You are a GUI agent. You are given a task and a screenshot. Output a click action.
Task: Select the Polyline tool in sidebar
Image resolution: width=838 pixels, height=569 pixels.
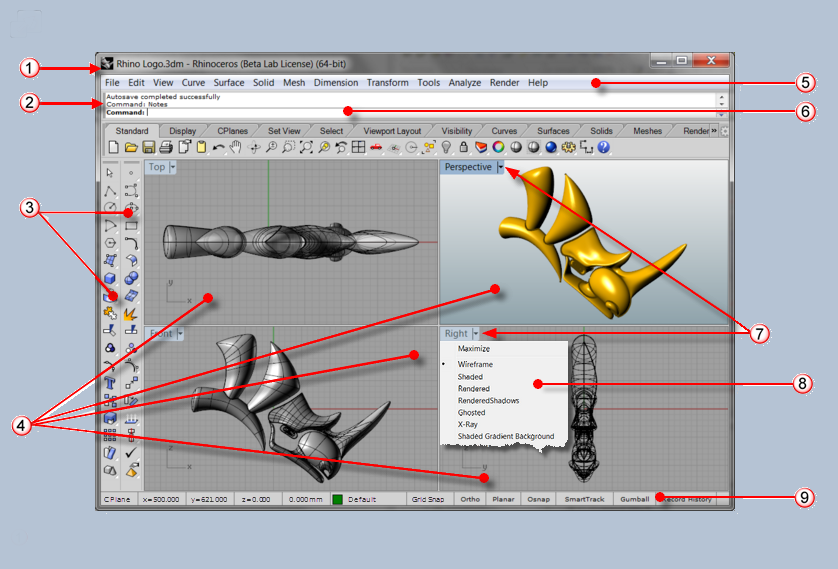[x=110, y=191]
